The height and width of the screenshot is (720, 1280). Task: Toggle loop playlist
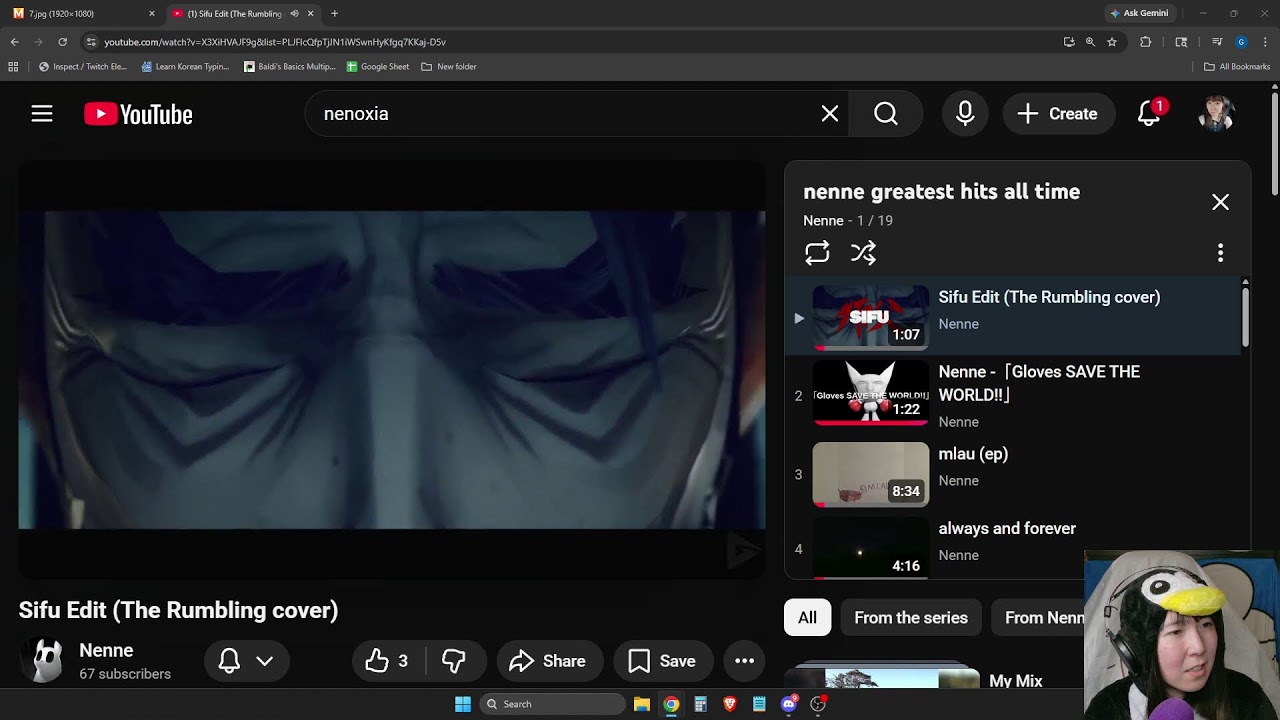[817, 253]
